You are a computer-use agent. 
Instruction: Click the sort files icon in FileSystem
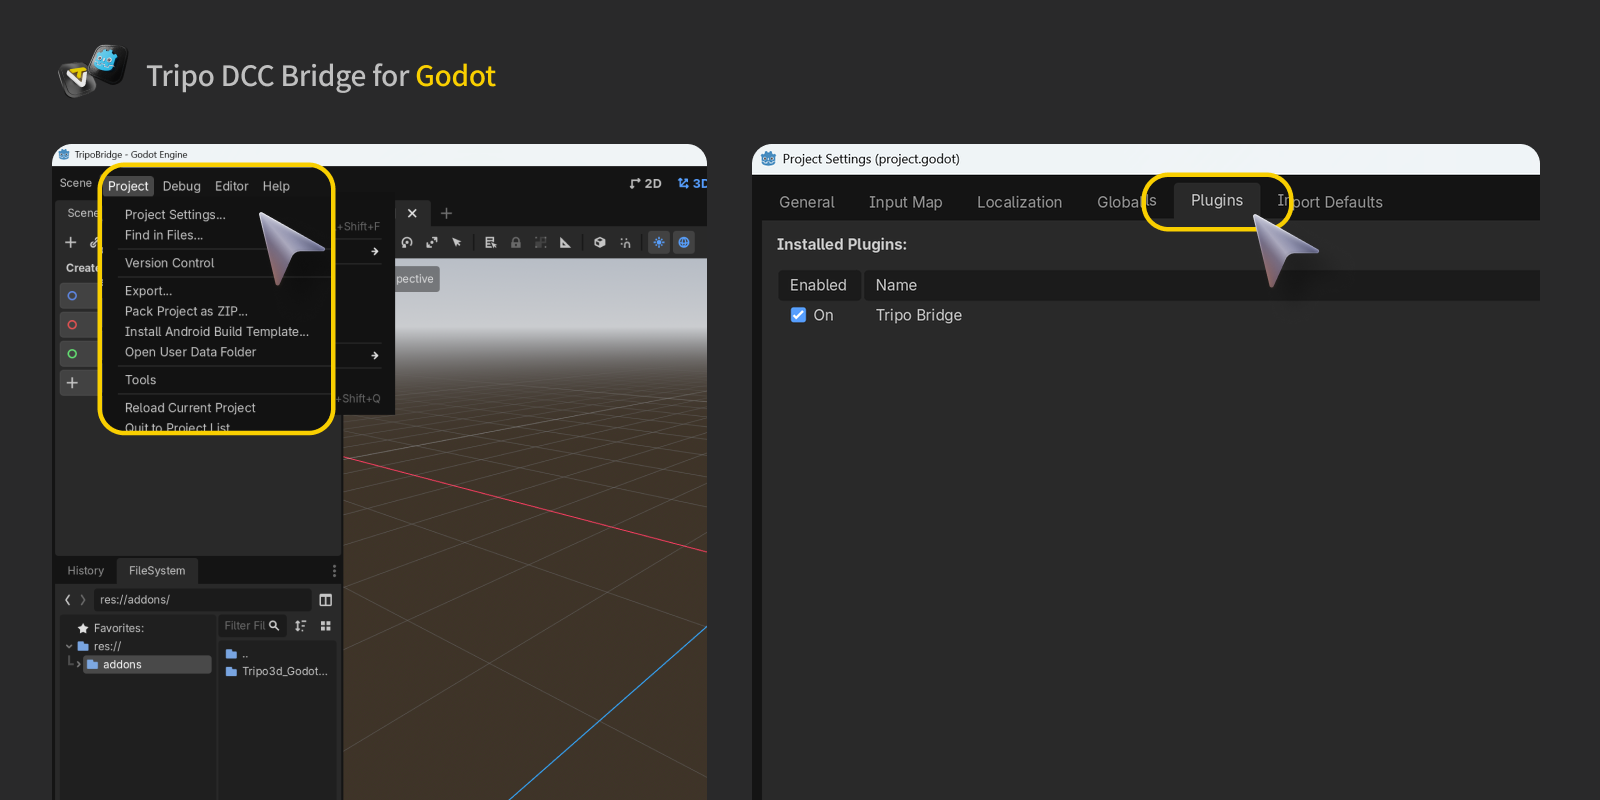(x=301, y=626)
